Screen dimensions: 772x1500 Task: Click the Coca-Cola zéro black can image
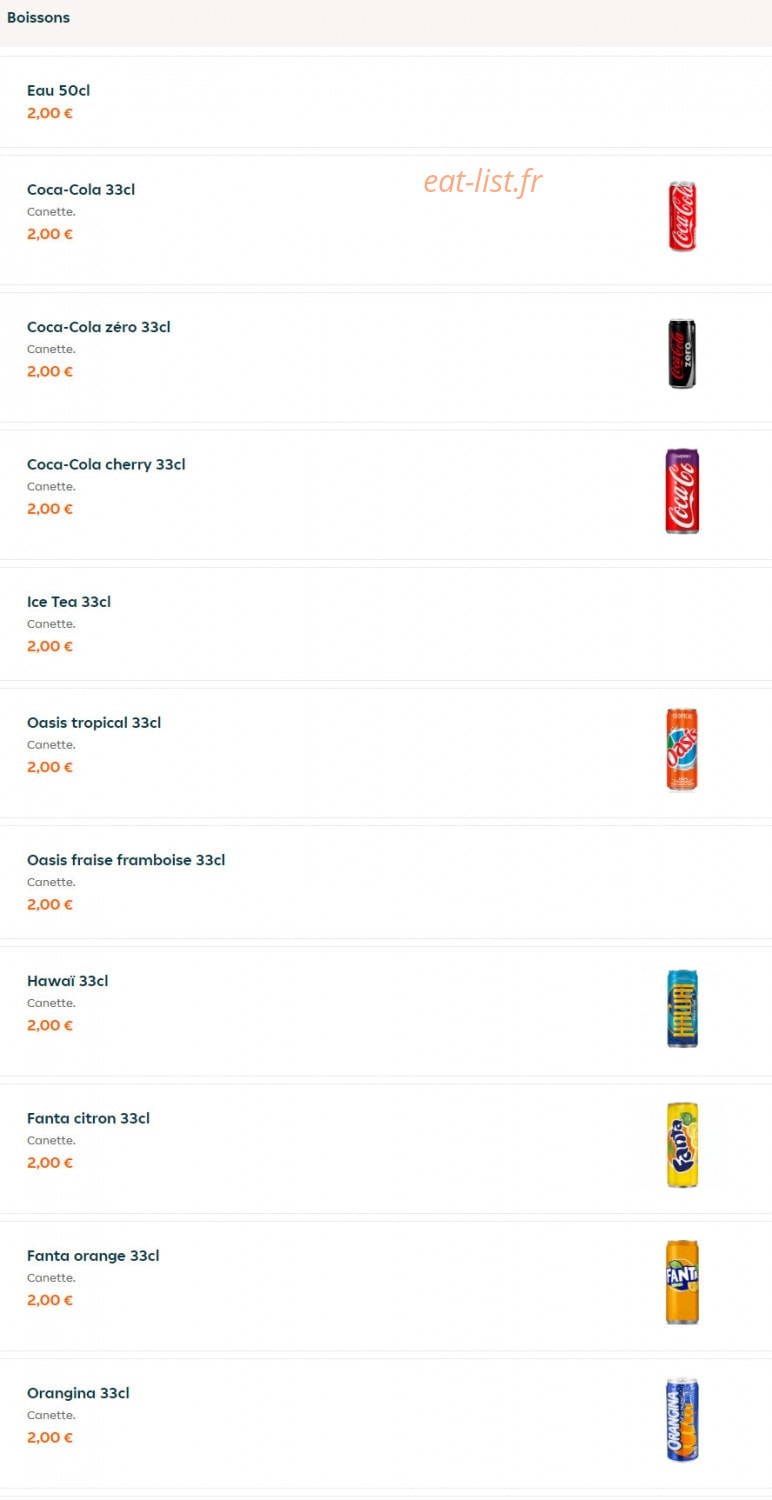(682, 354)
